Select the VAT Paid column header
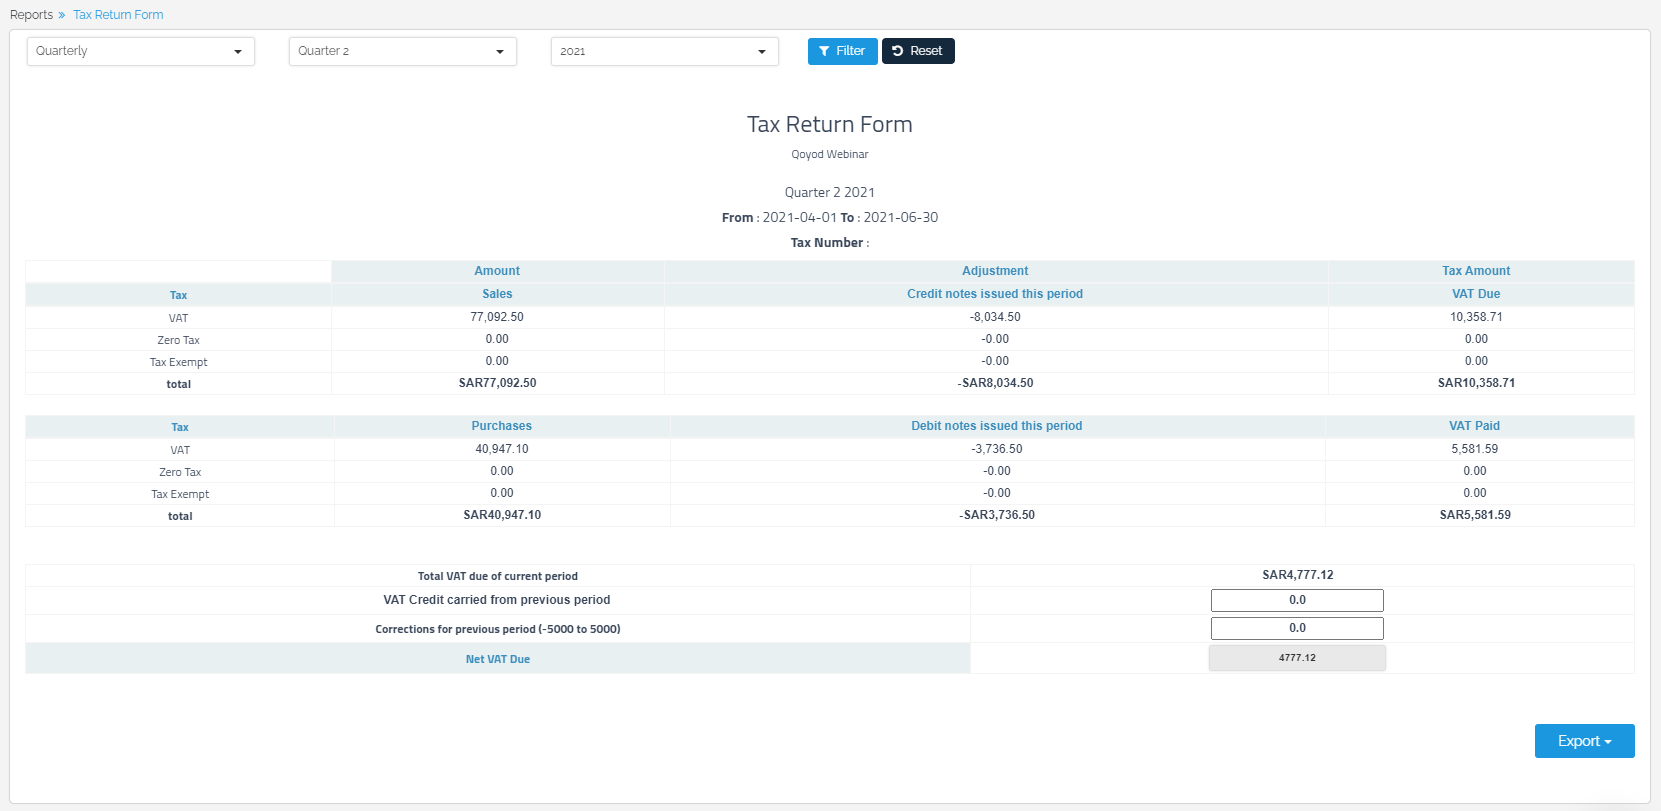1661x811 pixels. pos(1474,426)
